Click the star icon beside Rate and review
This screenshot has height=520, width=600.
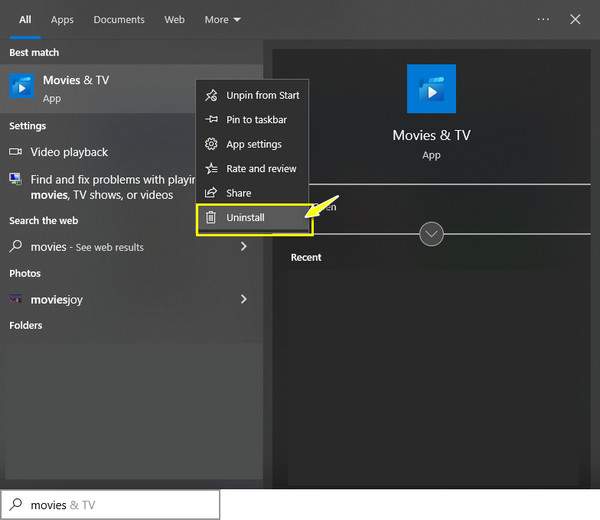click(x=211, y=168)
